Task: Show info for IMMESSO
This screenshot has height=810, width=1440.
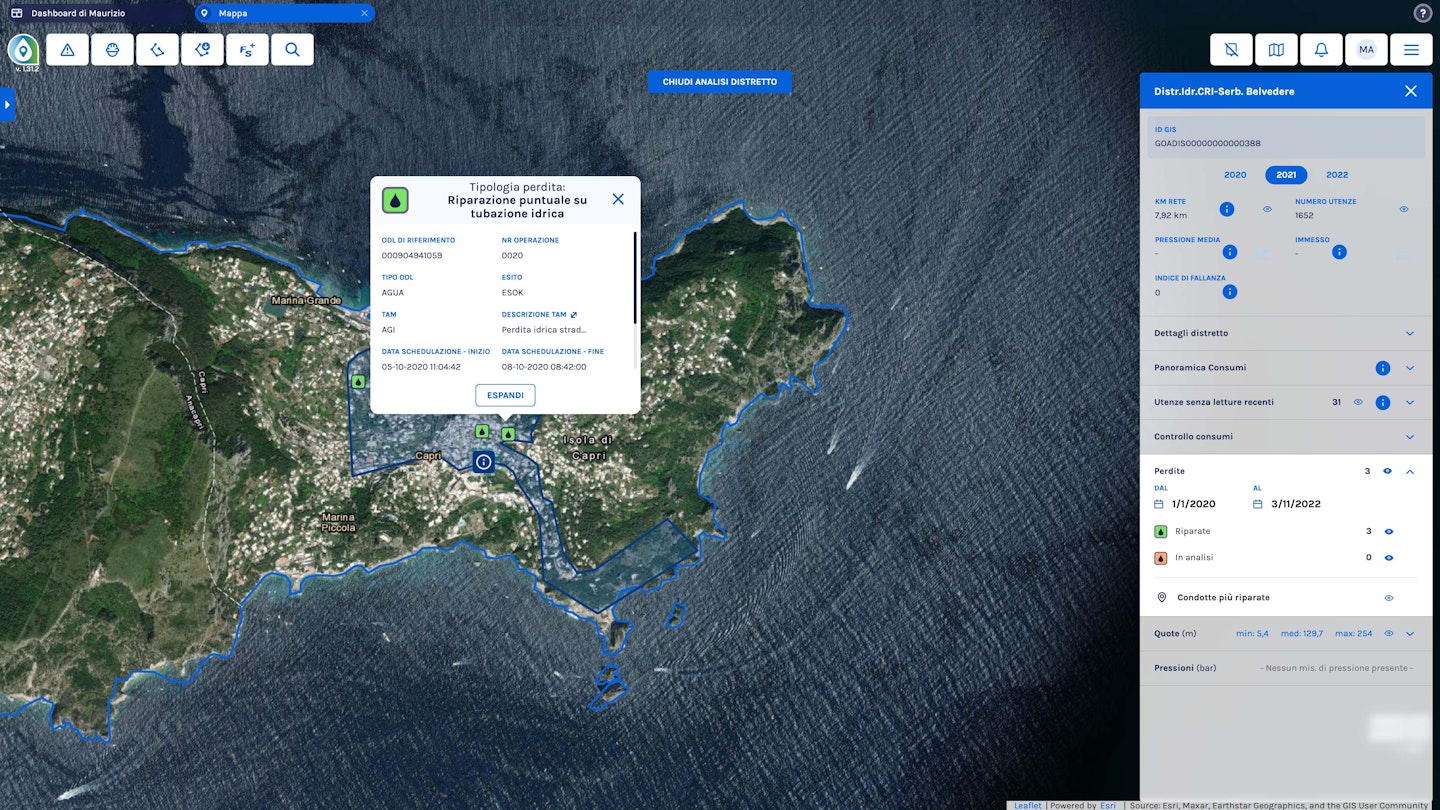Action: click(x=1339, y=252)
